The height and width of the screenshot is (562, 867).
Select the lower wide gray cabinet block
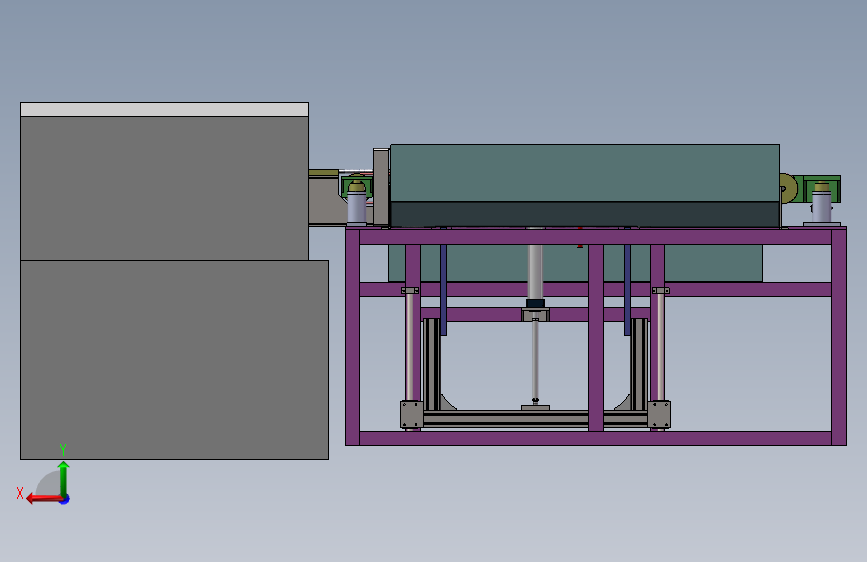click(174, 360)
